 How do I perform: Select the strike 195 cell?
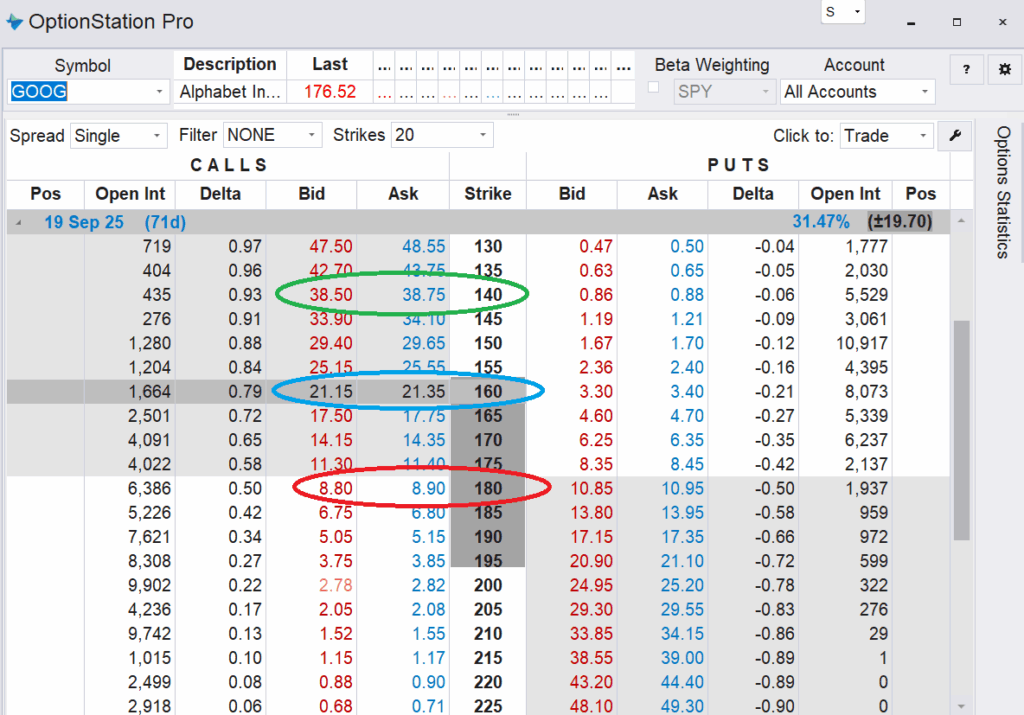pyautogui.click(x=488, y=561)
